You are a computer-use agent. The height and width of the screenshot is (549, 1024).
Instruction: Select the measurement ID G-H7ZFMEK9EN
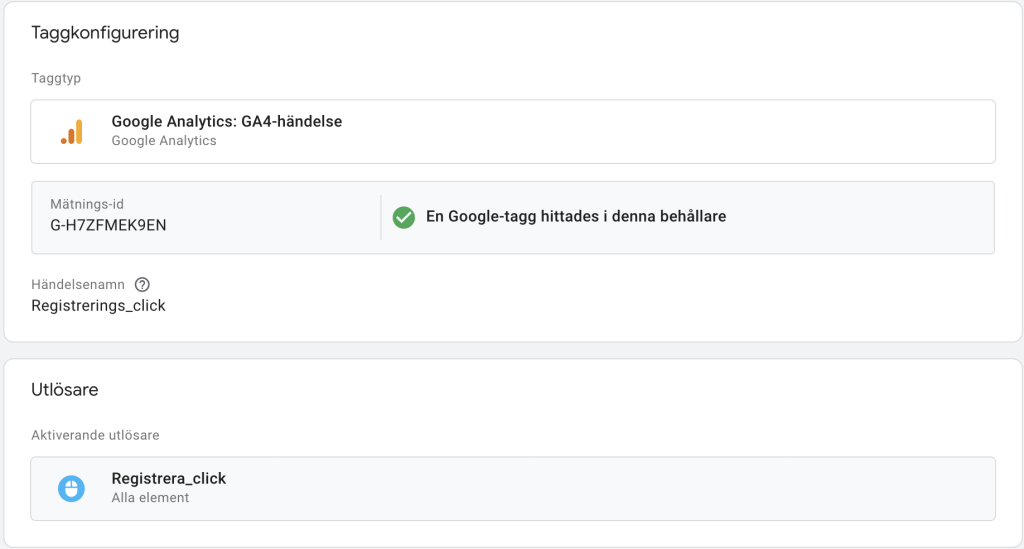(x=108, y=225)
